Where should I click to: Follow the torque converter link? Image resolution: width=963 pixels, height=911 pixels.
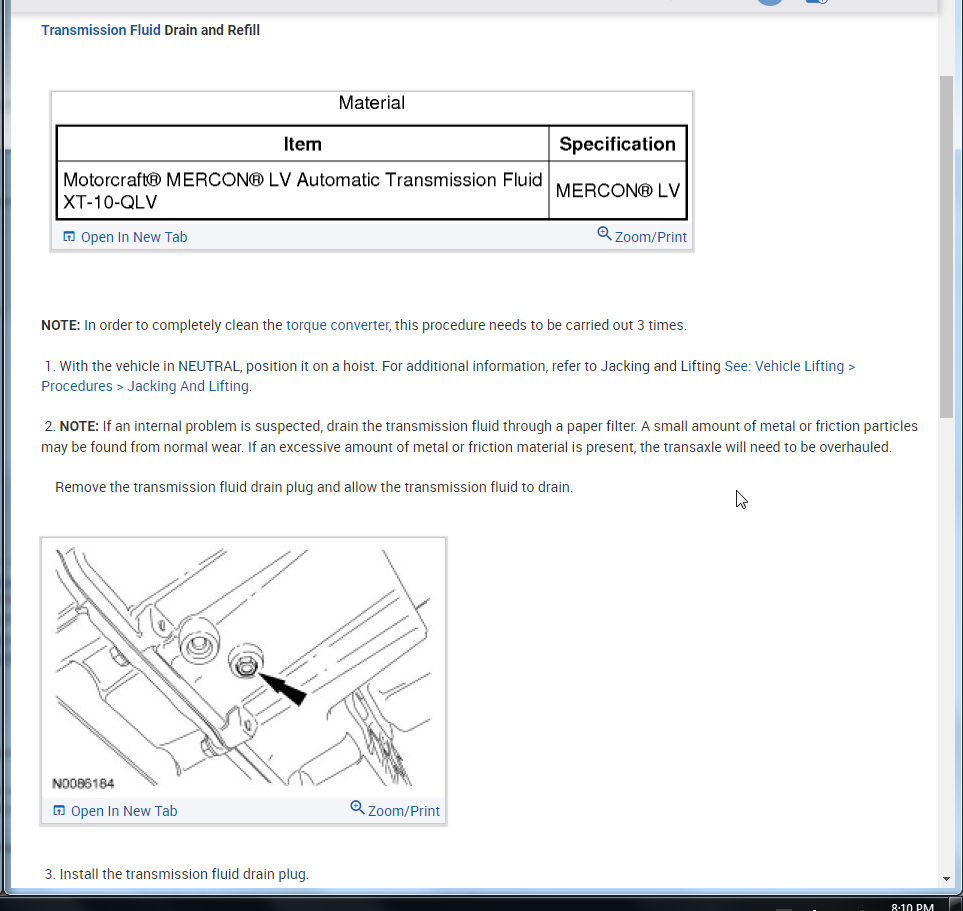(x=337, y=325)
